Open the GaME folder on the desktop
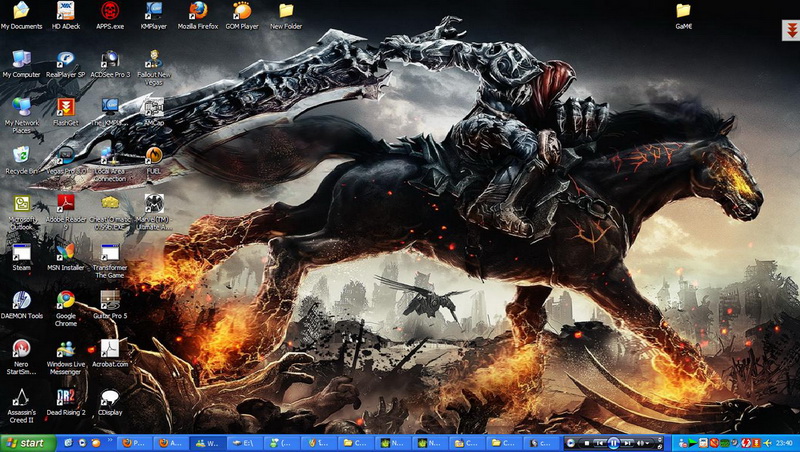The height and width of the screenshot is (452, 800). pyautogui.click(x=683, y=16)
